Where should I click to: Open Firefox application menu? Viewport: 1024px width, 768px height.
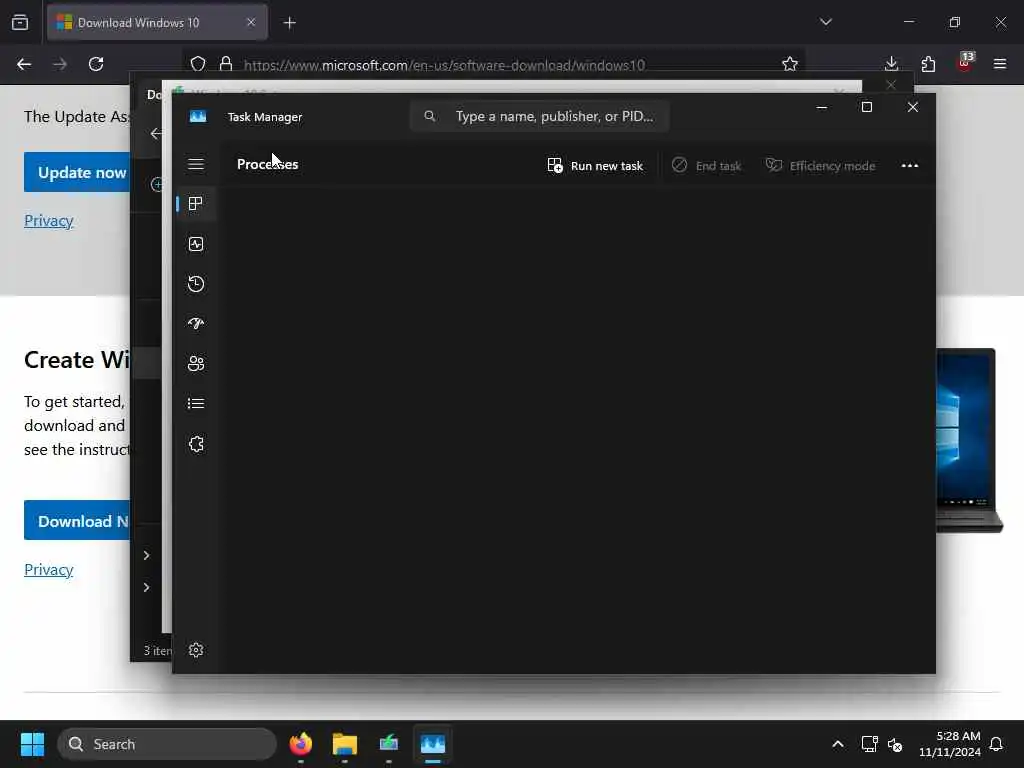1000,64
